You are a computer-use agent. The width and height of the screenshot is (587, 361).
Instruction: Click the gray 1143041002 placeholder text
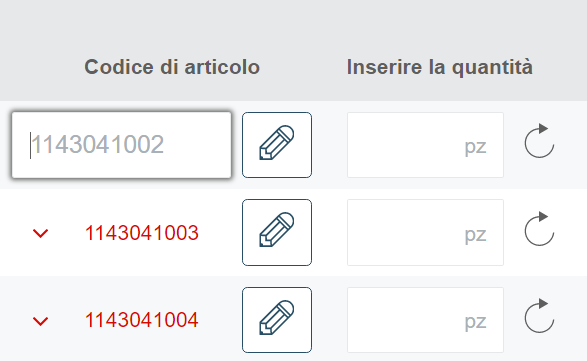97,145
